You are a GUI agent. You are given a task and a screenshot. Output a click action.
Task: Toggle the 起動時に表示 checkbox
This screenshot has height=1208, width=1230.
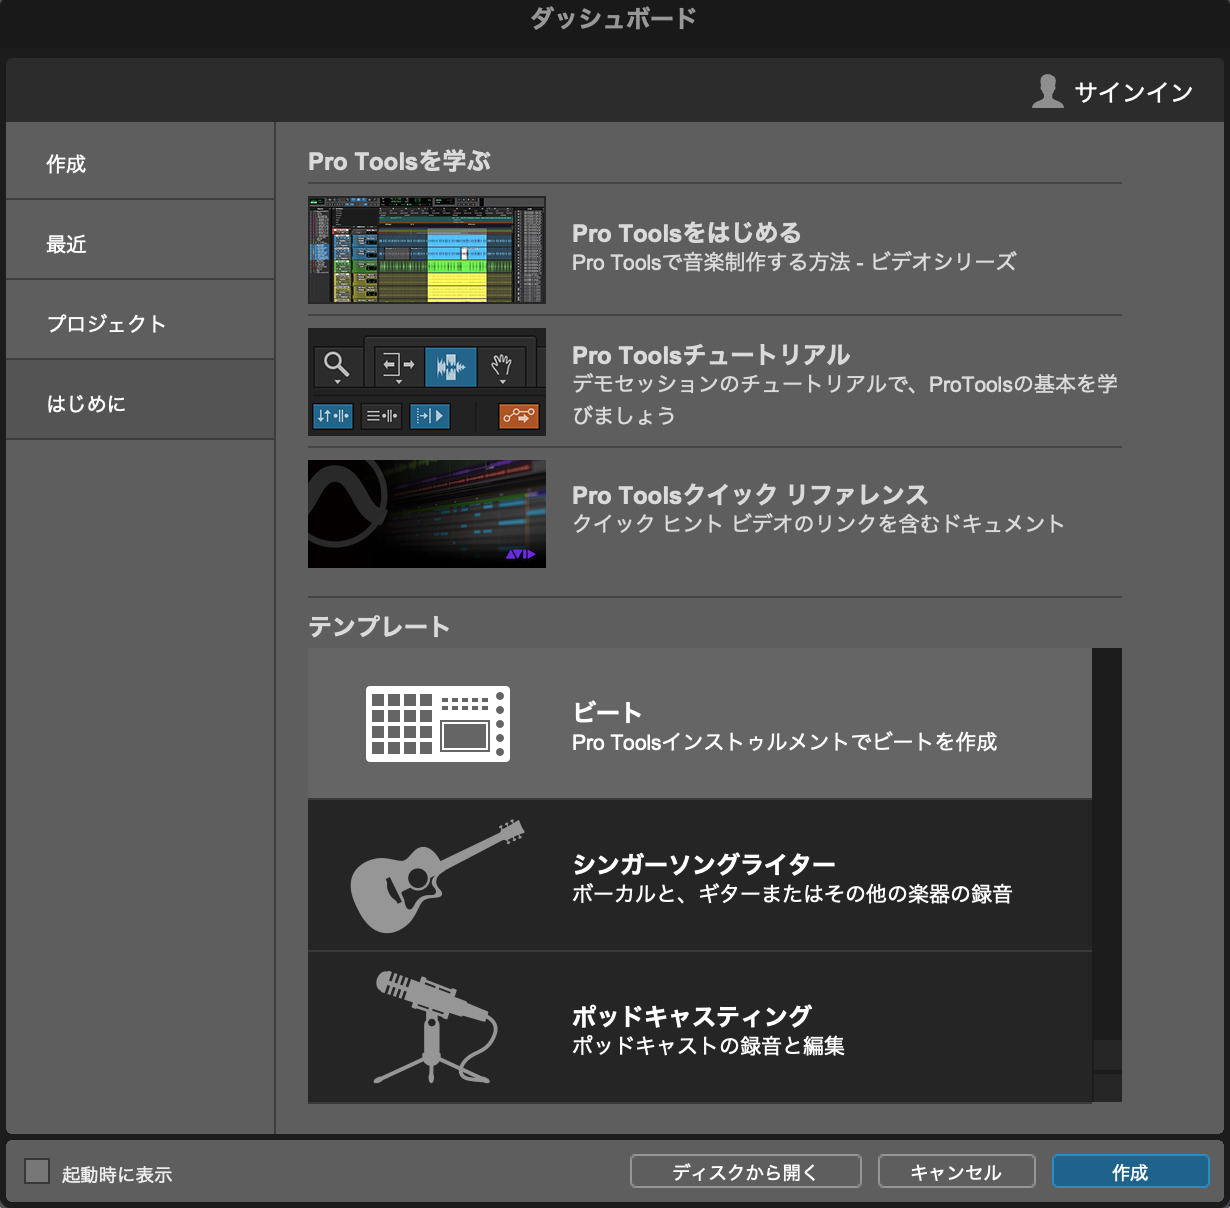37,1171
